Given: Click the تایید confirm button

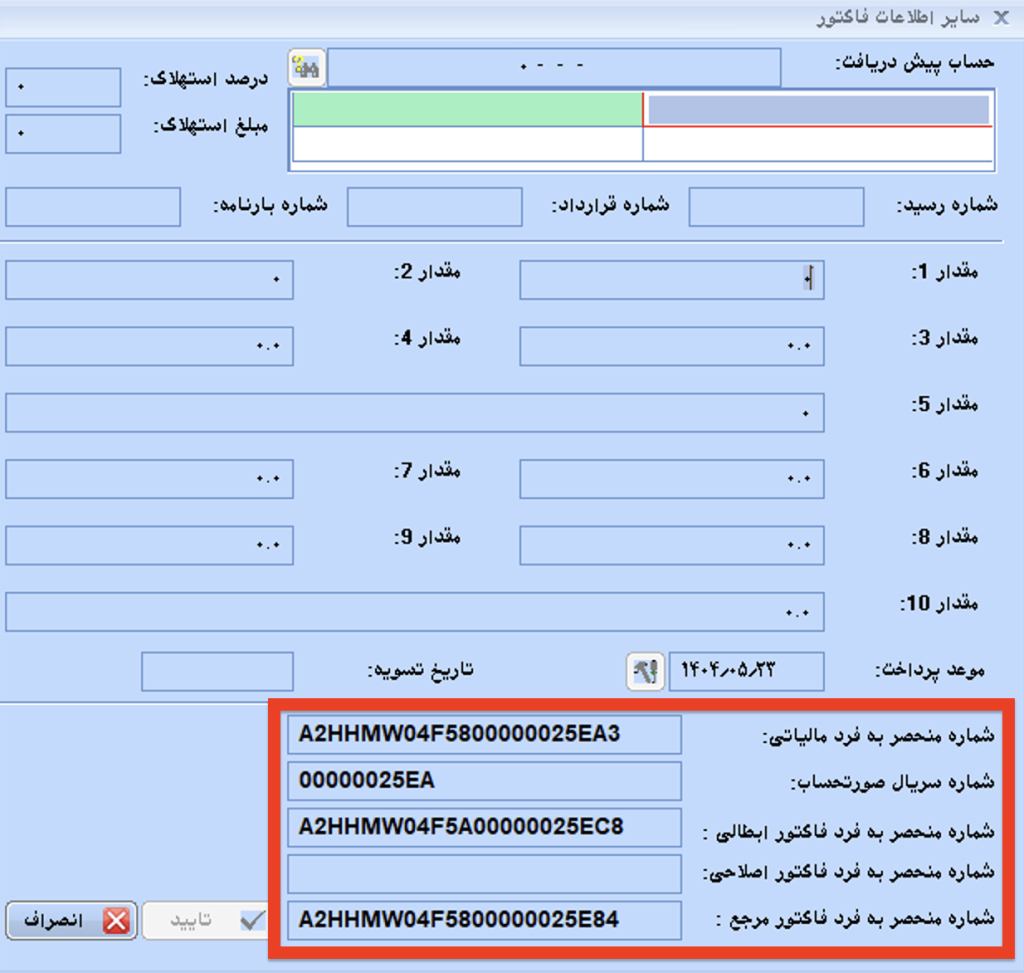Looking at the screenshot, I should [x=205, y=921].
